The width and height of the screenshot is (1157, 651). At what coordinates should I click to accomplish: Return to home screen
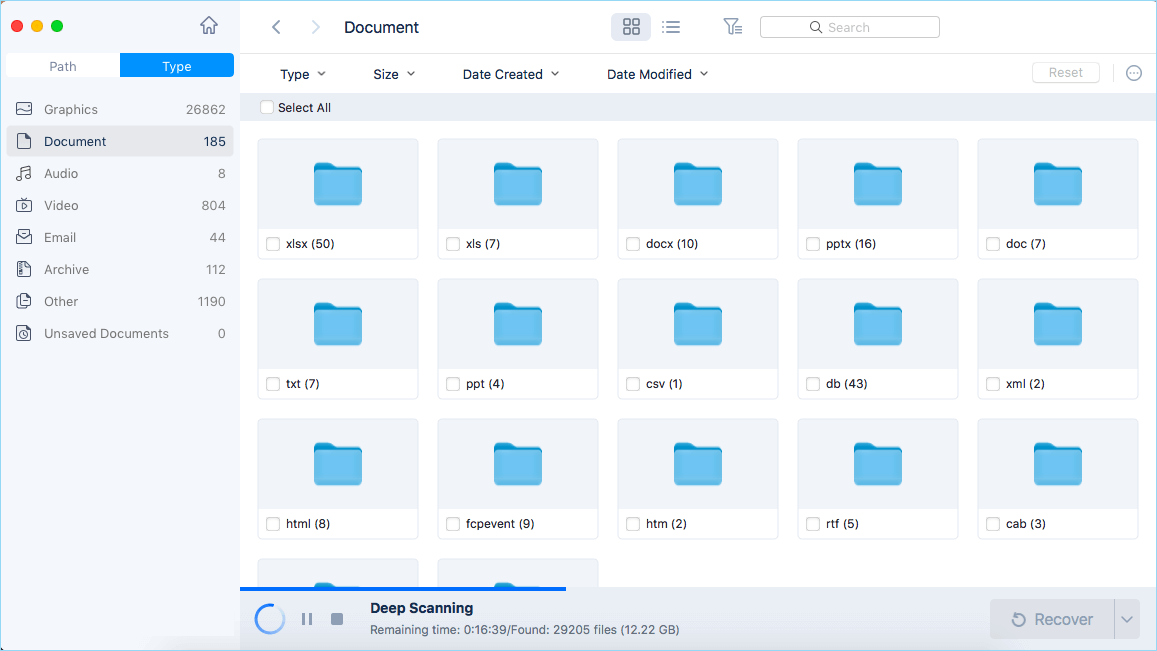coord(208,25)
